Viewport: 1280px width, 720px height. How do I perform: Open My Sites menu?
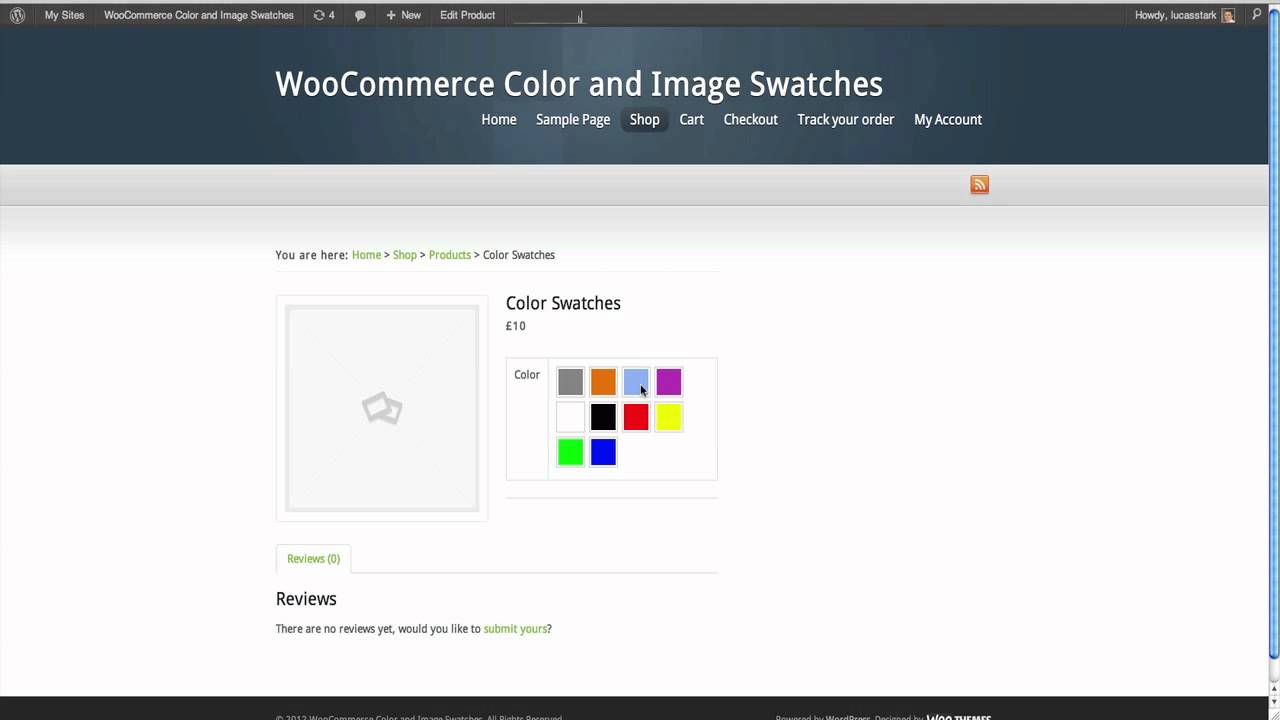[x=64, y=15]
